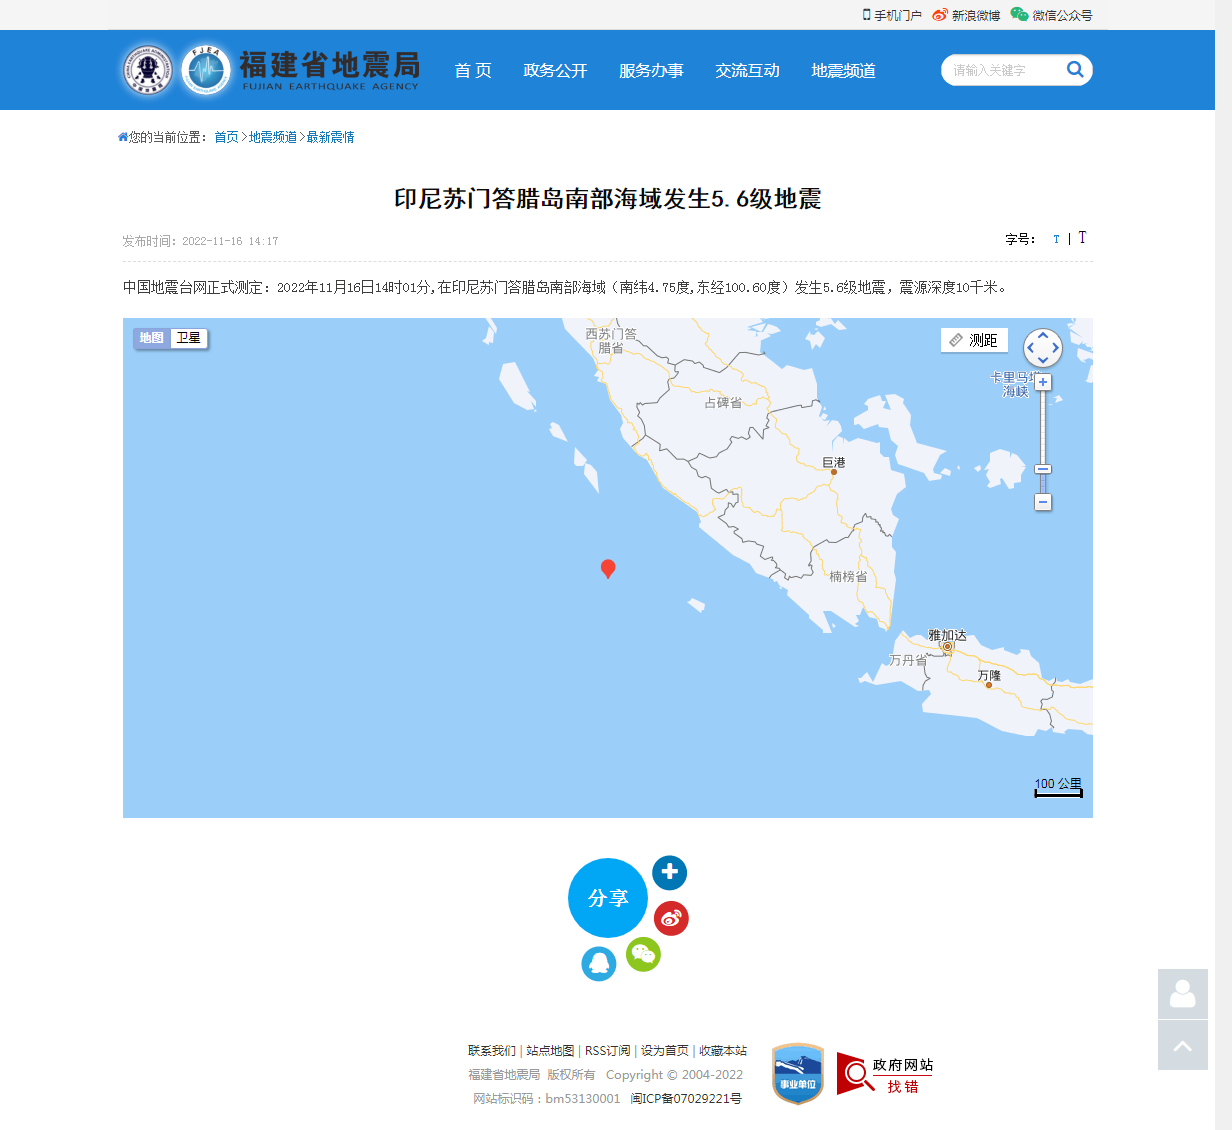This screenshot has height=1130, width=1232.
Task: Open the WeChat 微信公众号 icon
Action: click(x=1019, y=15)
